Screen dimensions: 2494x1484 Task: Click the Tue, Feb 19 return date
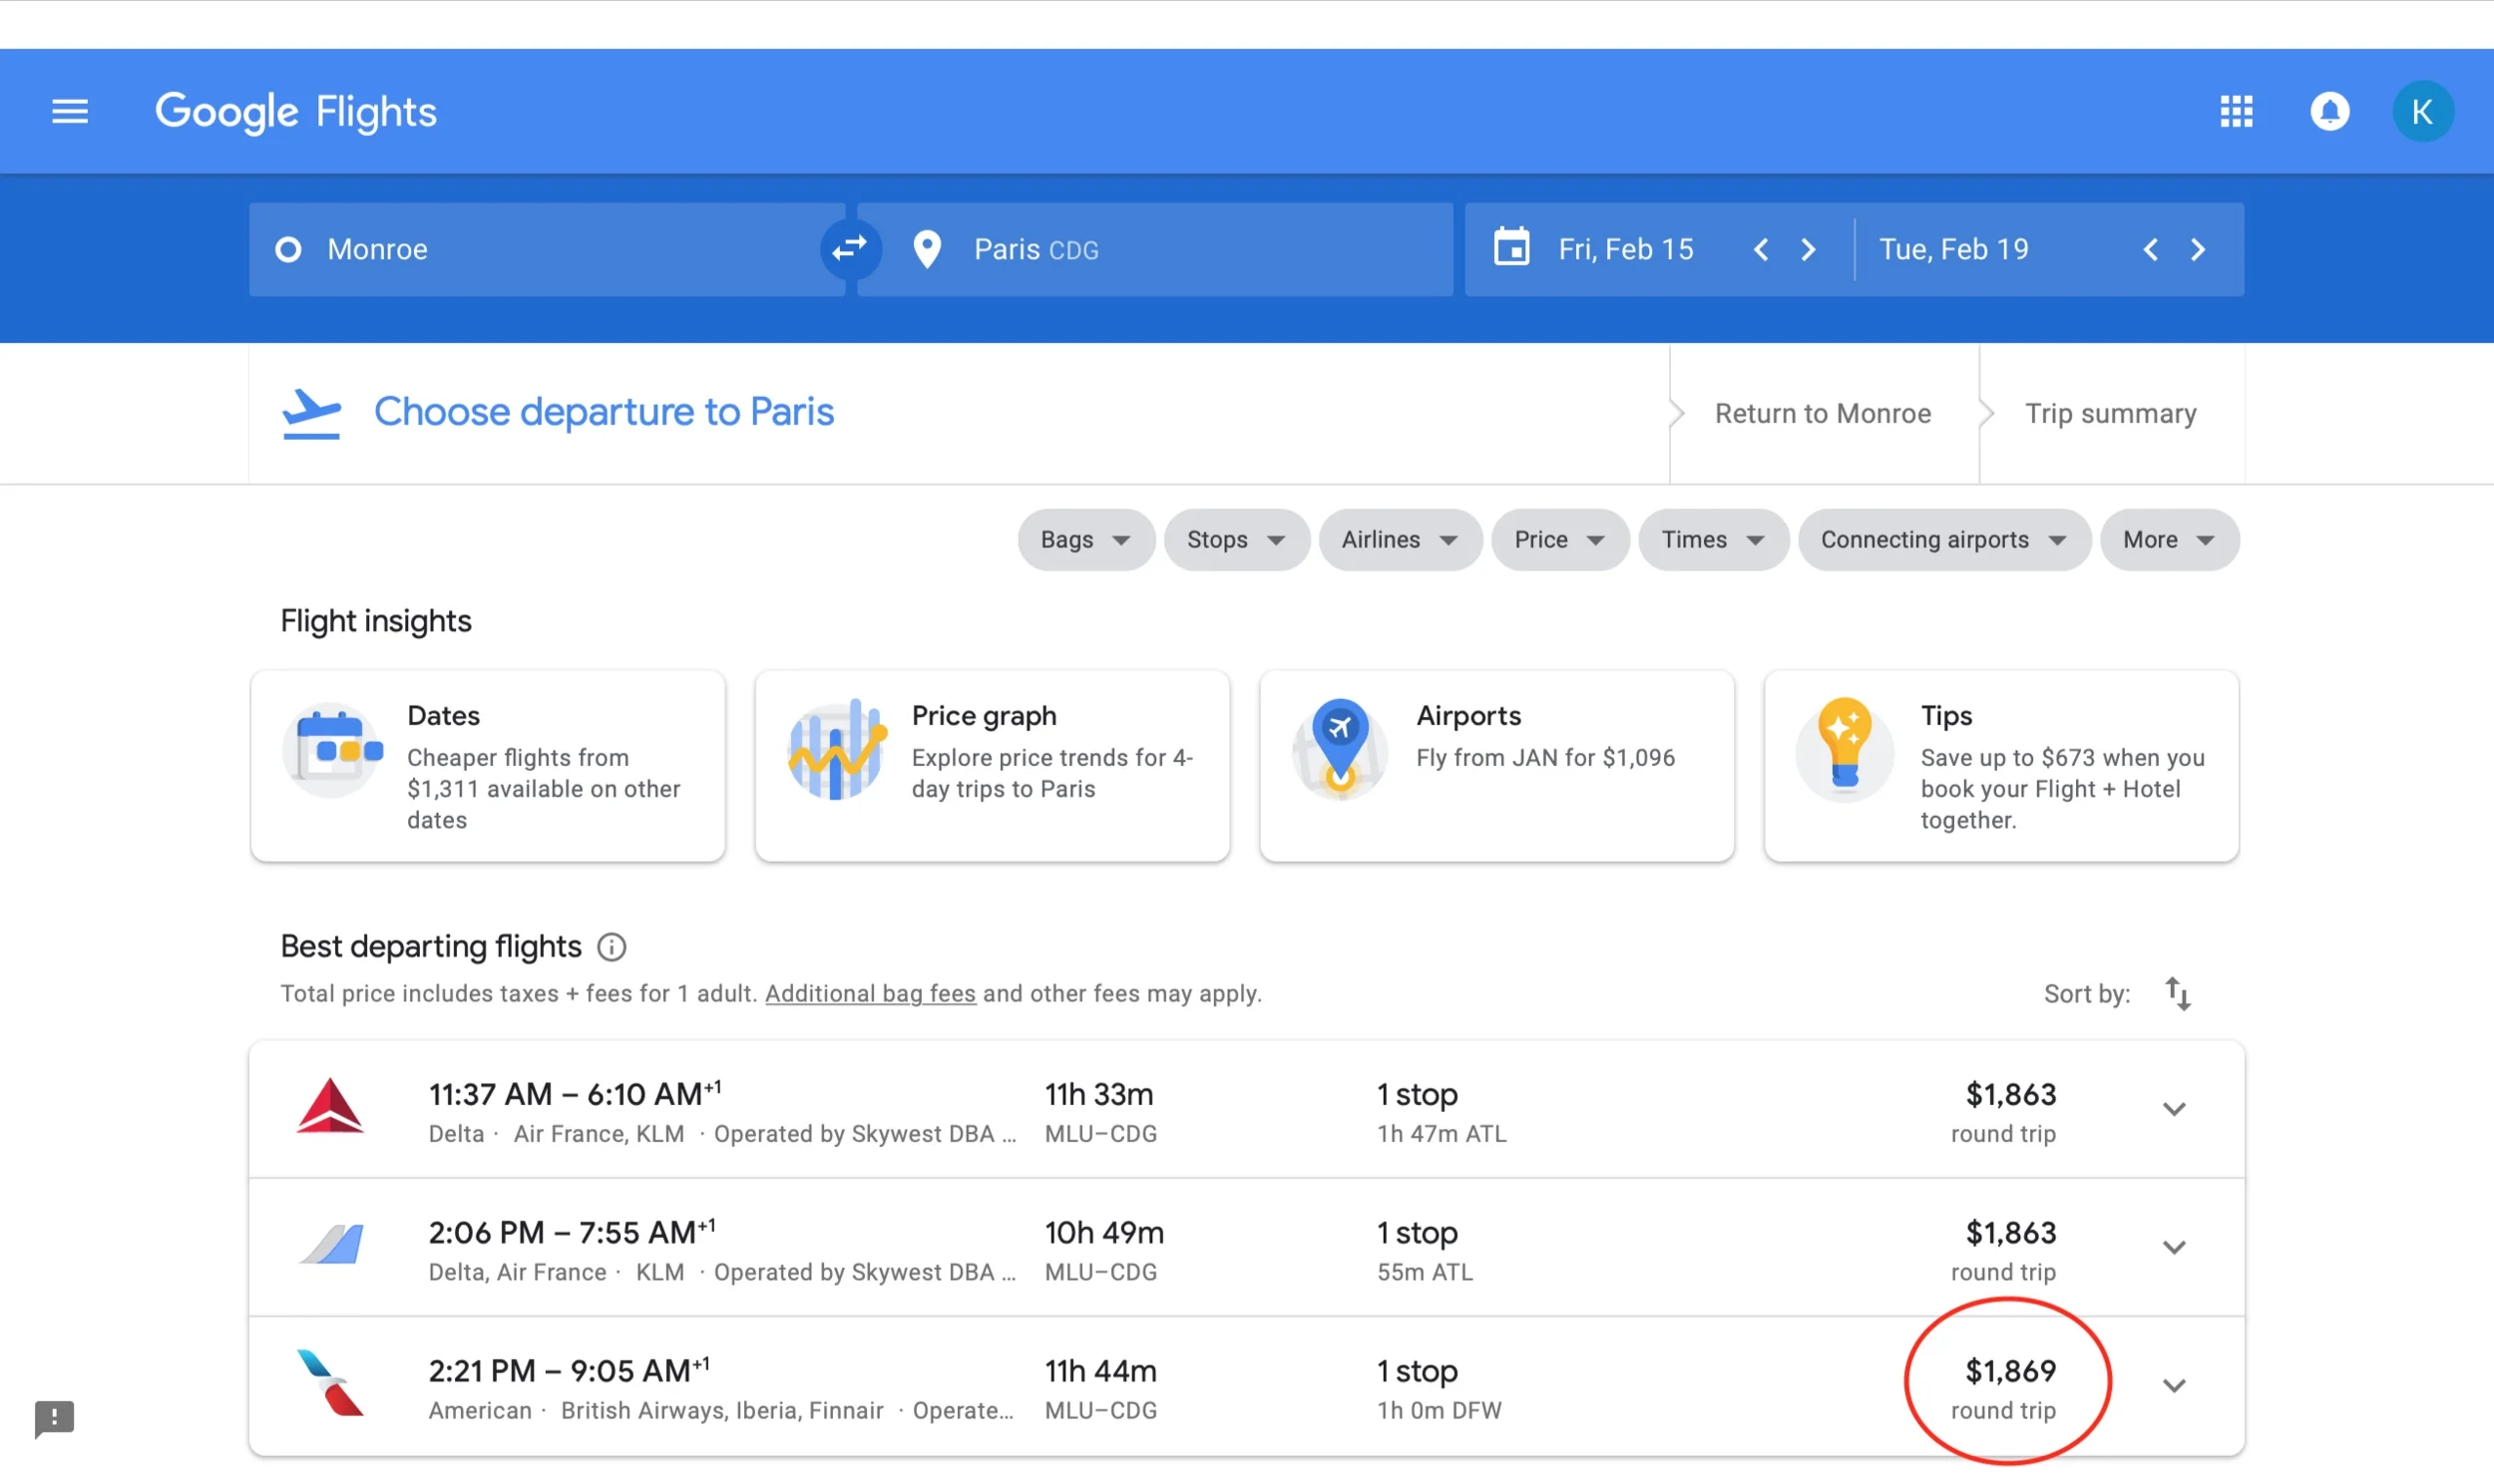[1954, 249]
